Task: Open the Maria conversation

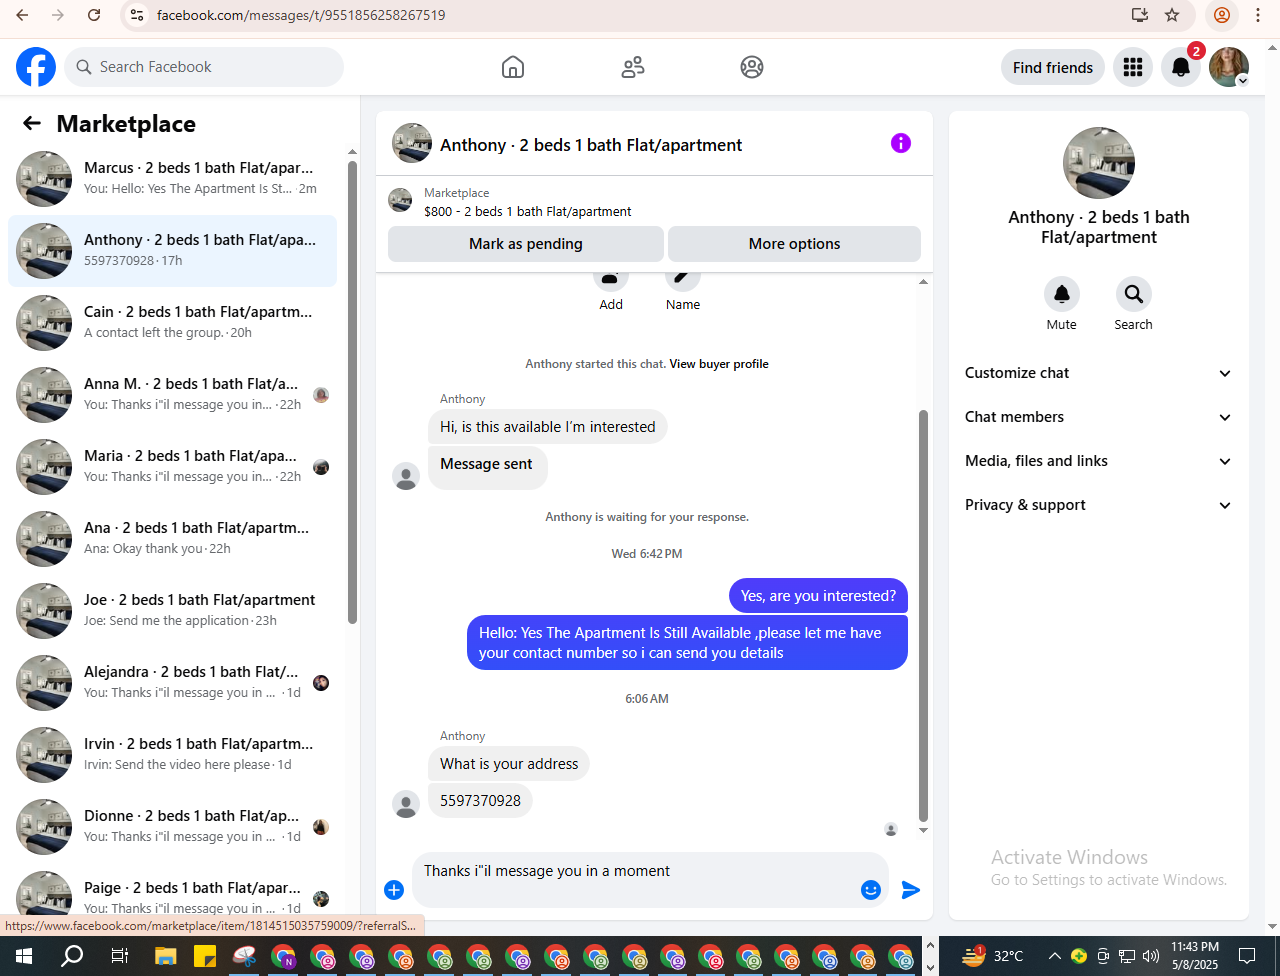Action: click(x=172, y=467)
